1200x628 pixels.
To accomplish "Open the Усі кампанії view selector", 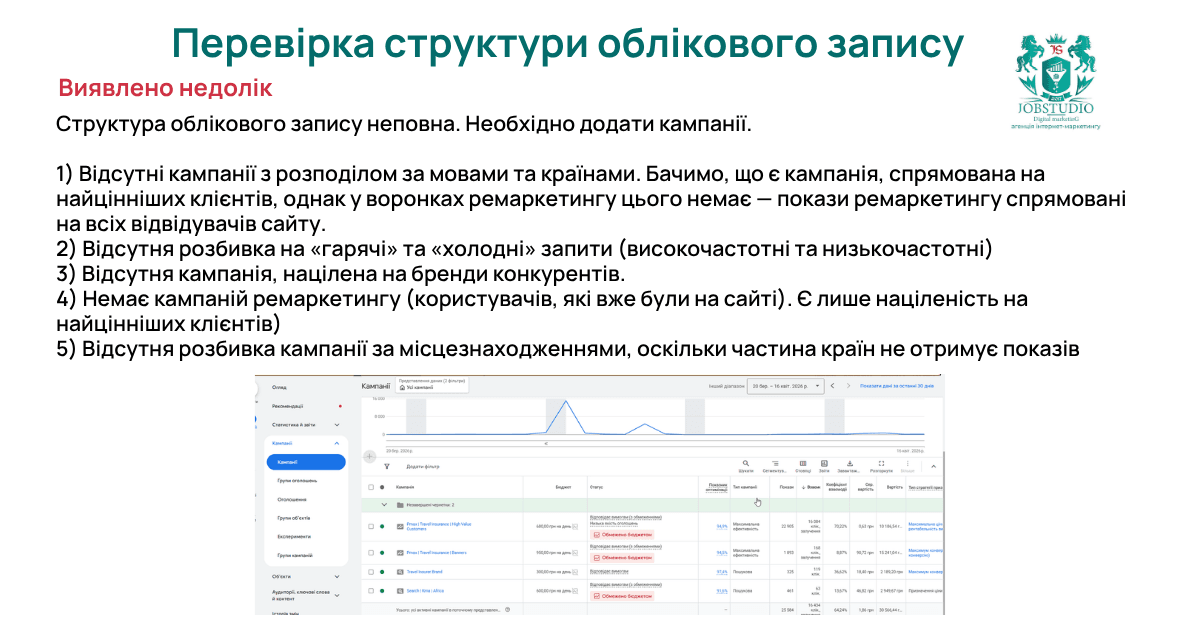I will click(x=432, y=385).
